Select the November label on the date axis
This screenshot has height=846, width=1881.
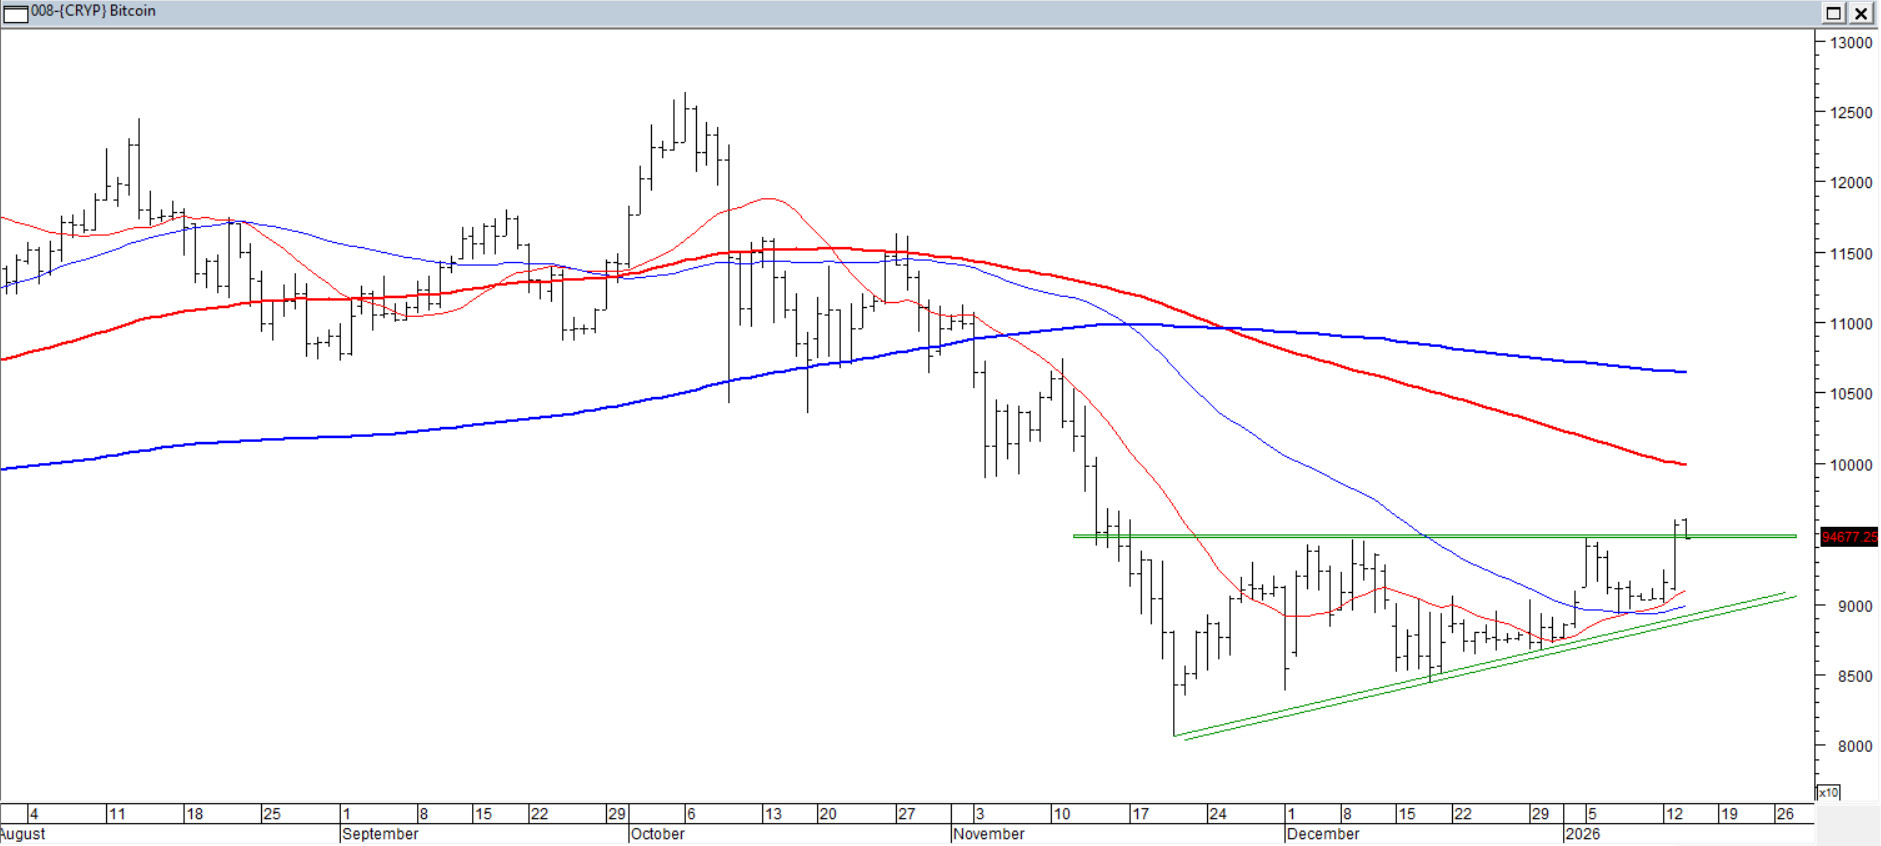click(x=989, y=834)
